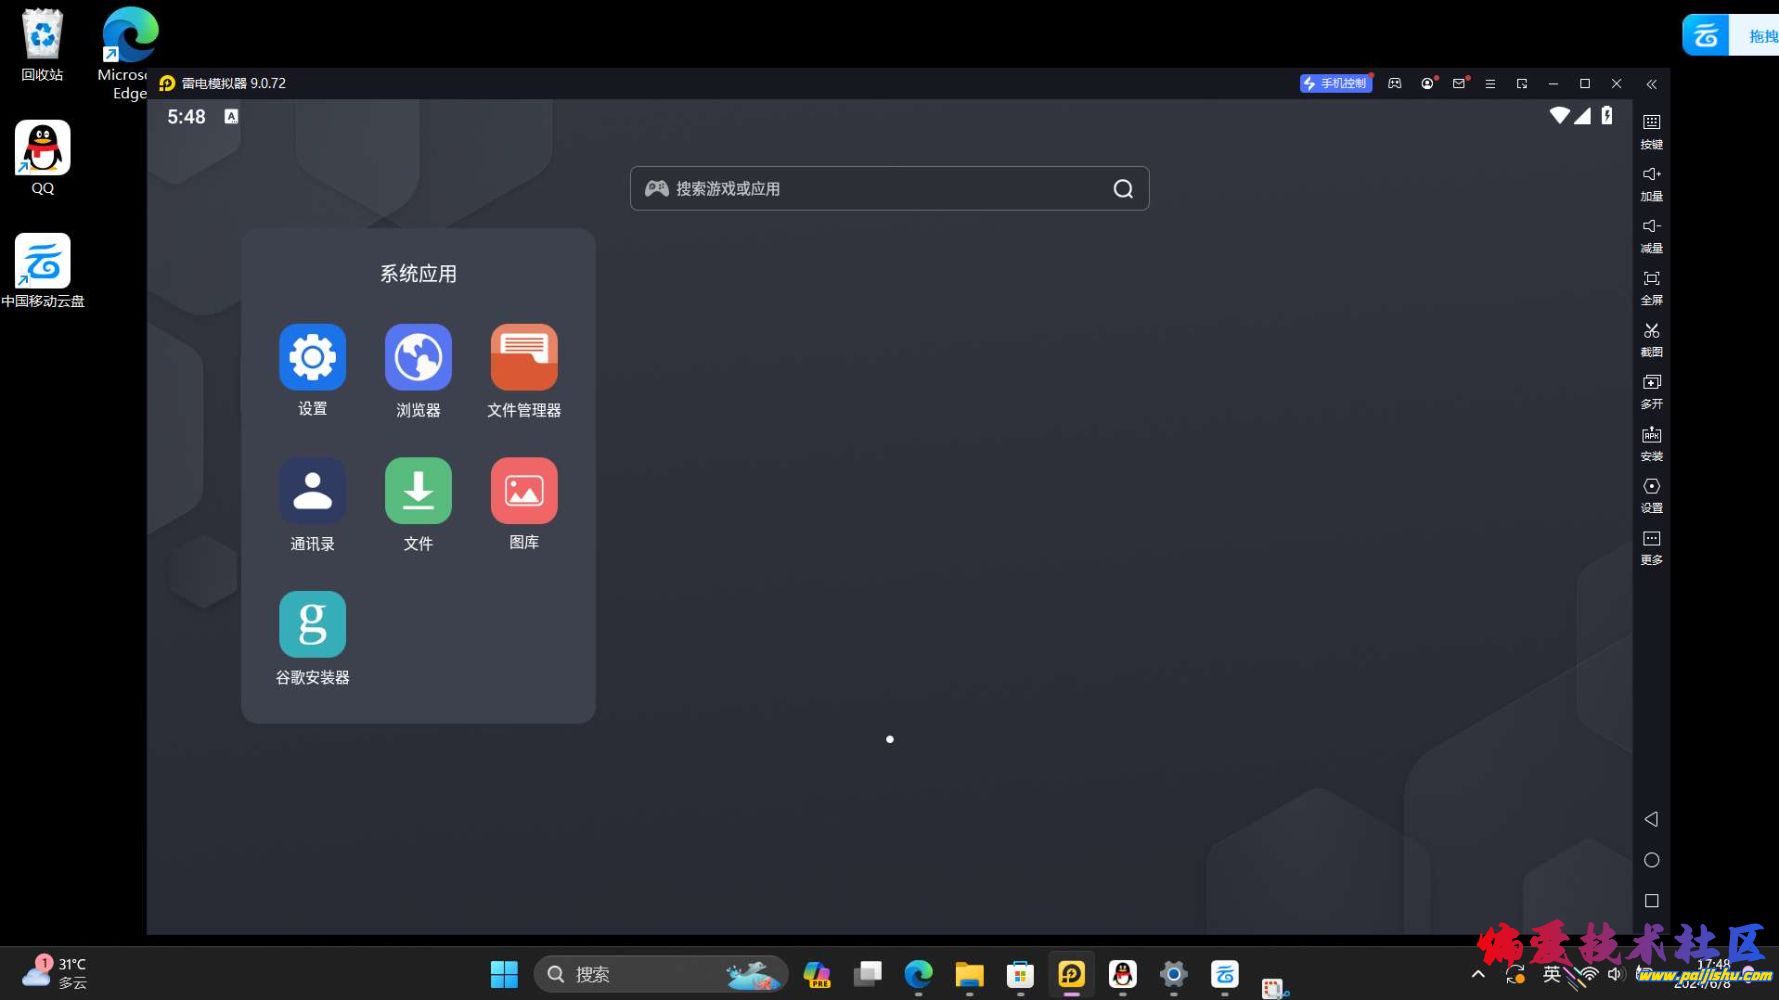Expand the 更多 sidebar options
Viewport: 1779px width, 1000px height.
click(1651, 545)
